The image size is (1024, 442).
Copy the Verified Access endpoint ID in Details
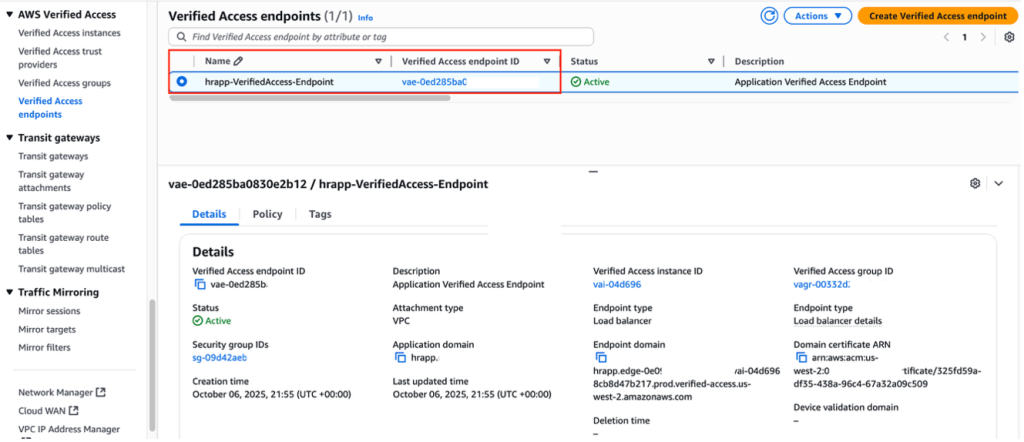pyautogui.click(x=200, y=285)
